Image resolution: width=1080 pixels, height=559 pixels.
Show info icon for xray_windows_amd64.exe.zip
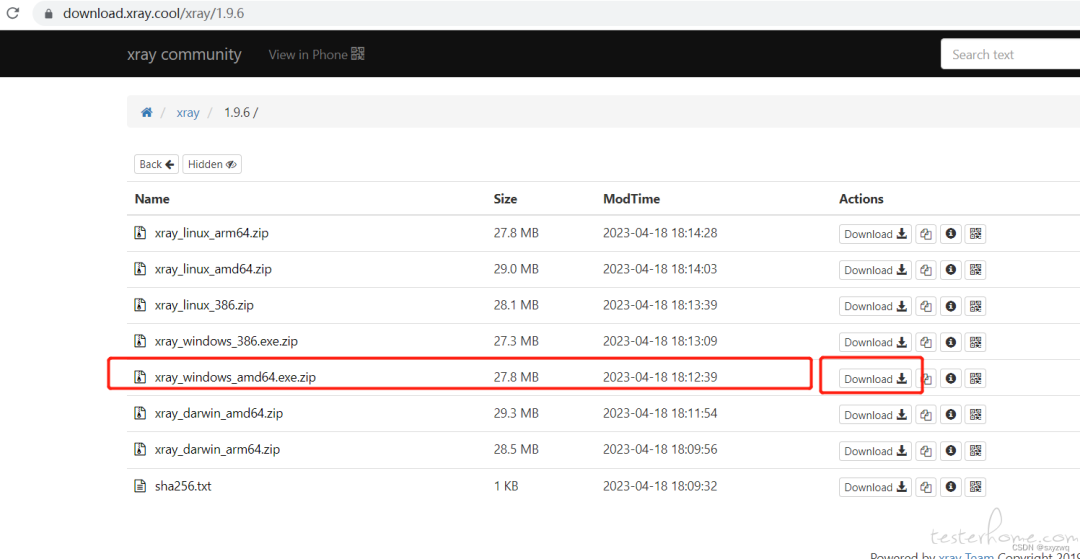coord(951,379)
